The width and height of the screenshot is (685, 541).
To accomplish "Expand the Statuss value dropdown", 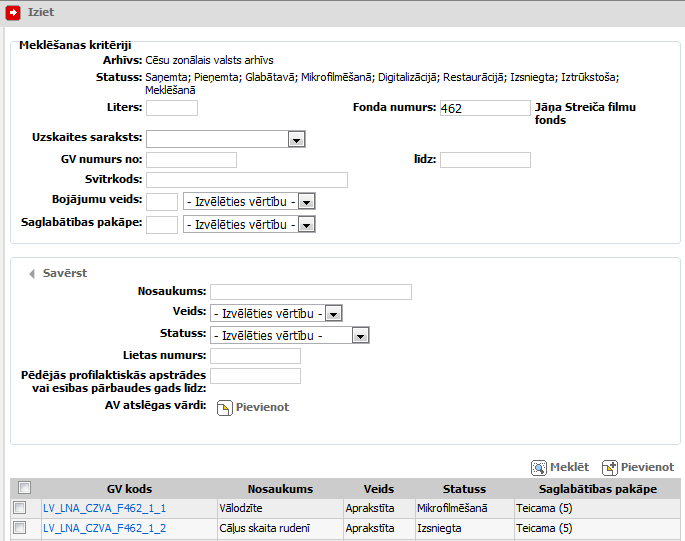I will (361, 335).
